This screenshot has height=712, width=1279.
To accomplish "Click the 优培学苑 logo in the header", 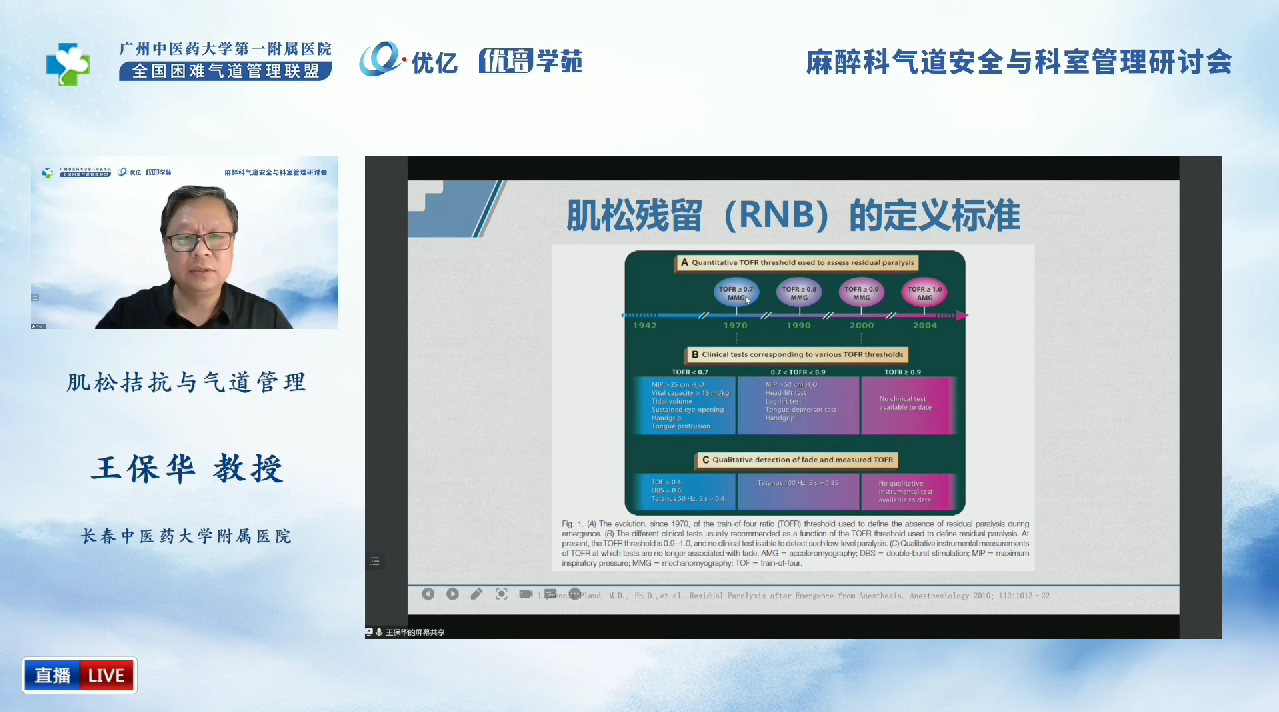I will click(530, 61).
